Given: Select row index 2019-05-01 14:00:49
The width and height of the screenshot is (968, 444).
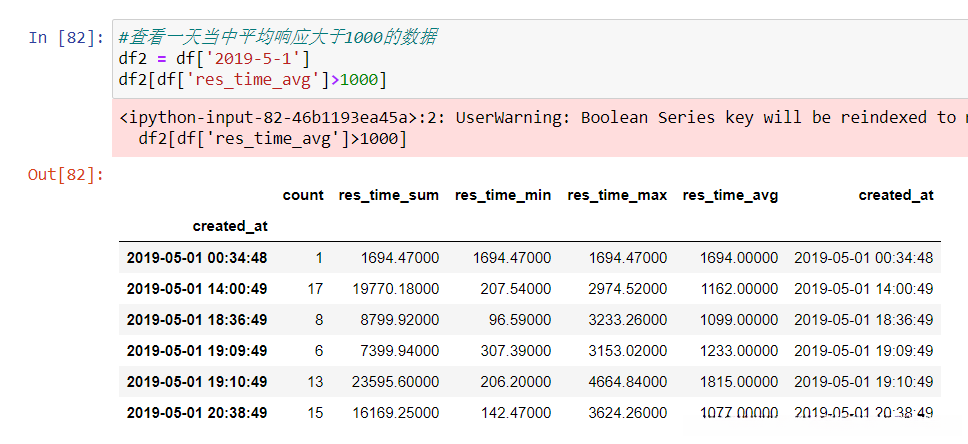Looking at the screenshot, I should (196, 289).
